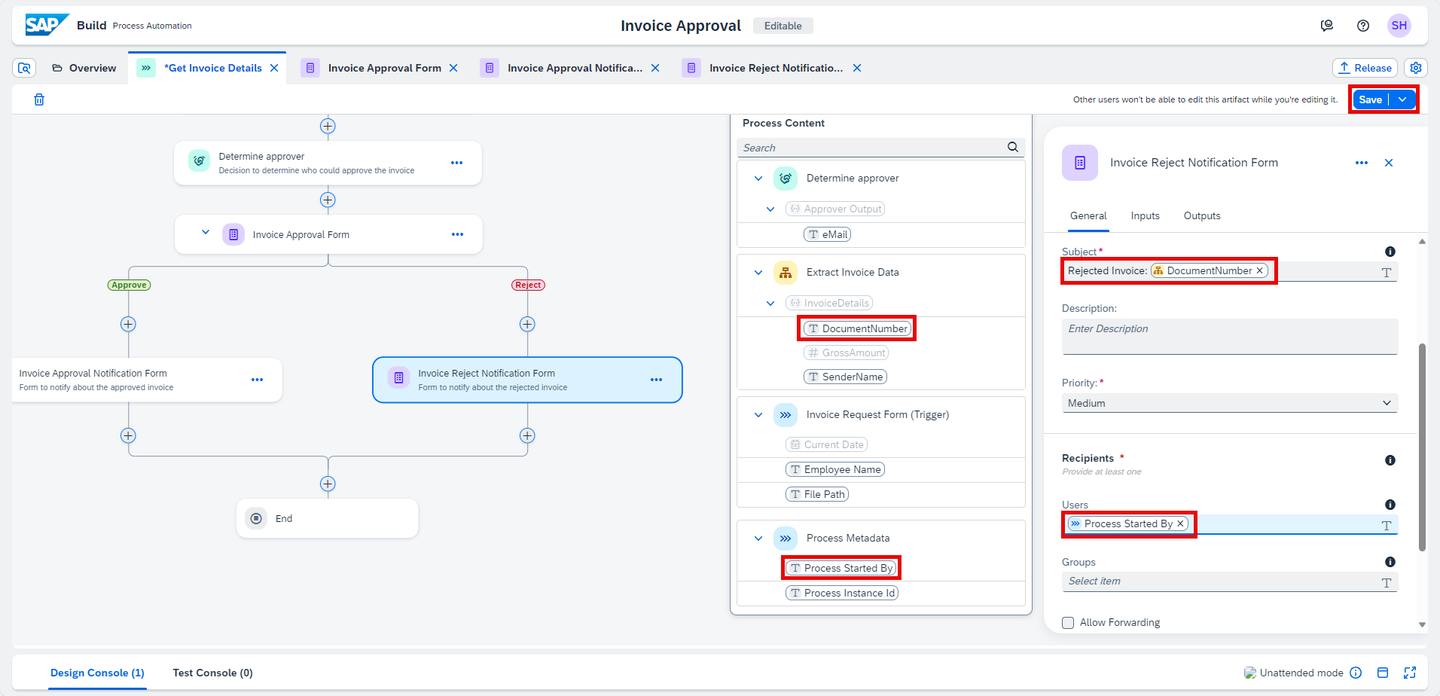Viewport: 1440px width, 696px height.
Task: Close the Invoice Reject Notification Form side panel
Action: (1388, 162)
